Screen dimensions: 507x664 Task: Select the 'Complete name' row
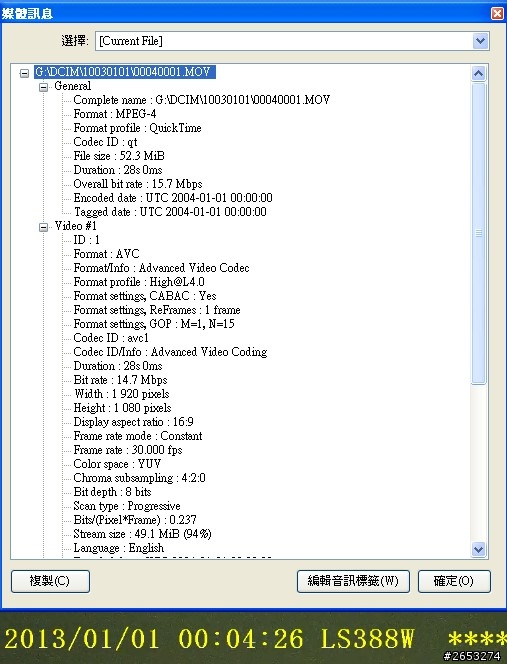point(202,100)
